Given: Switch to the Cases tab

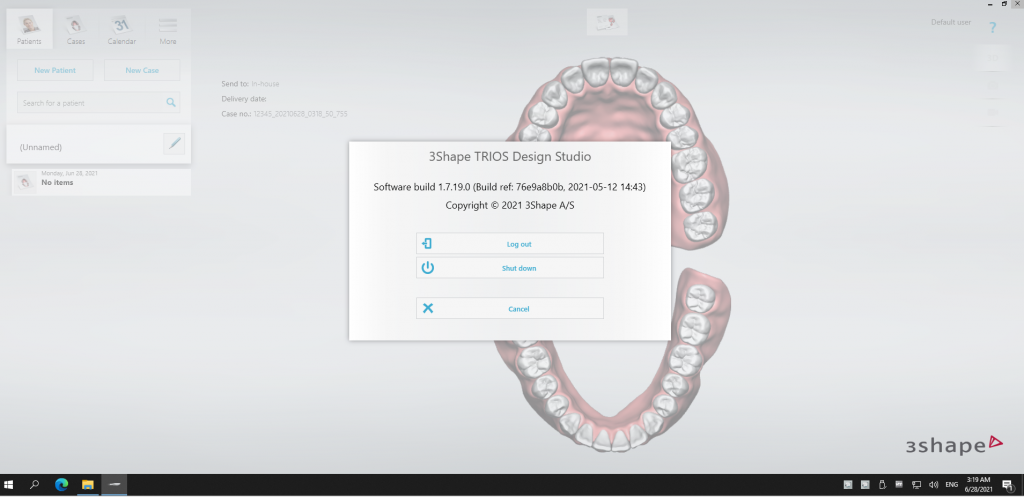Looking at the screenshot, I should [75, 29].
